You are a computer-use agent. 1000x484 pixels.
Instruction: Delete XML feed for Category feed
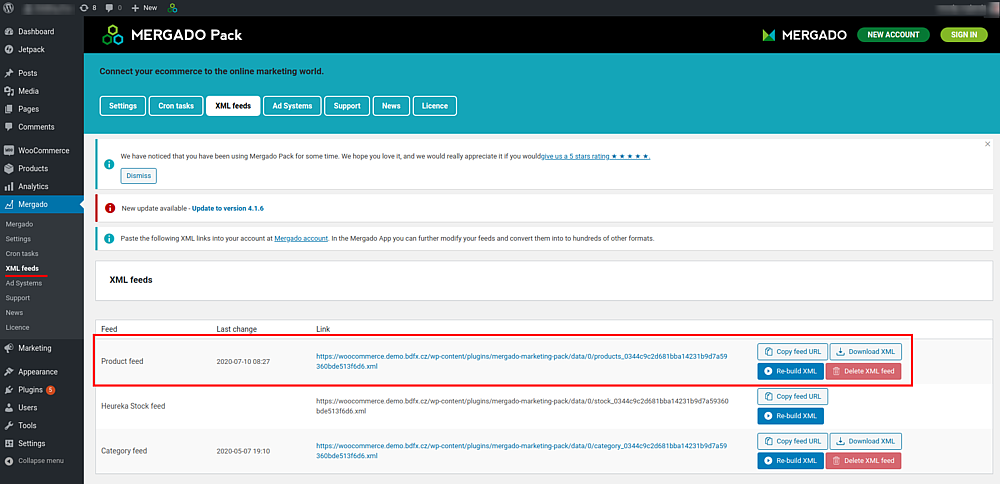pos(864,461)
